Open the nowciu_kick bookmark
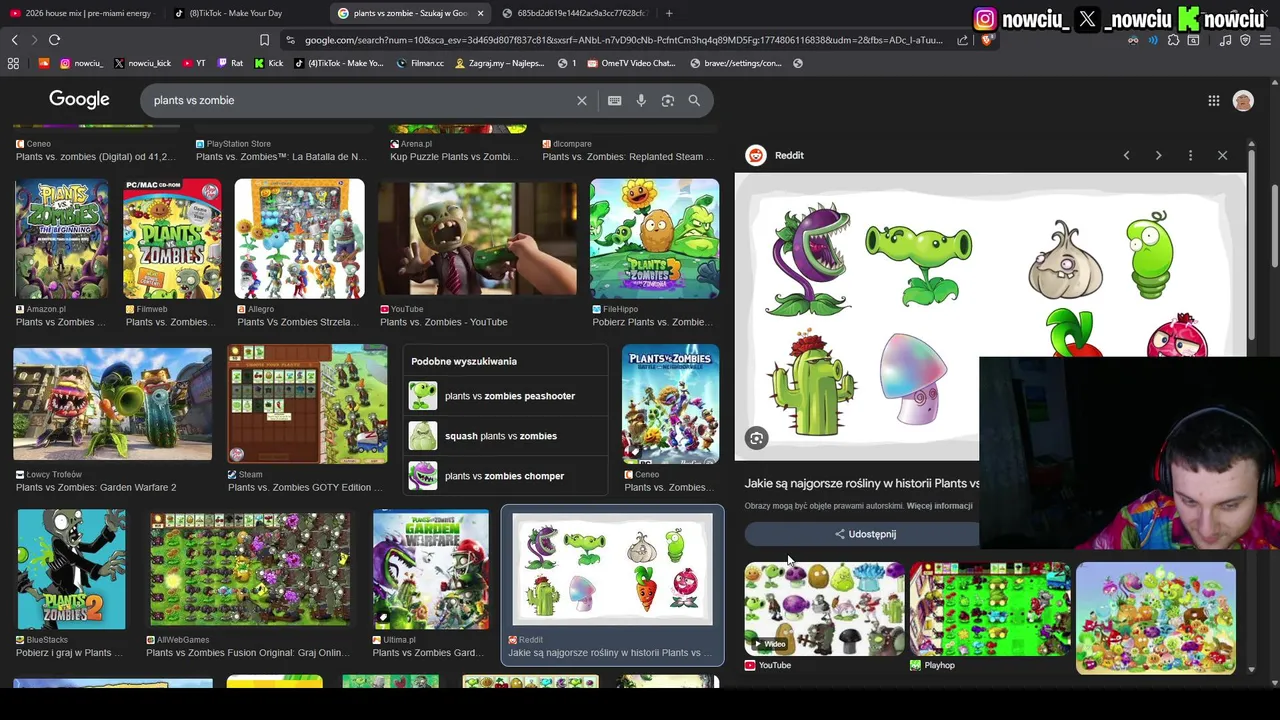This screenshot has width=1280, height=720. coord(142,63)
